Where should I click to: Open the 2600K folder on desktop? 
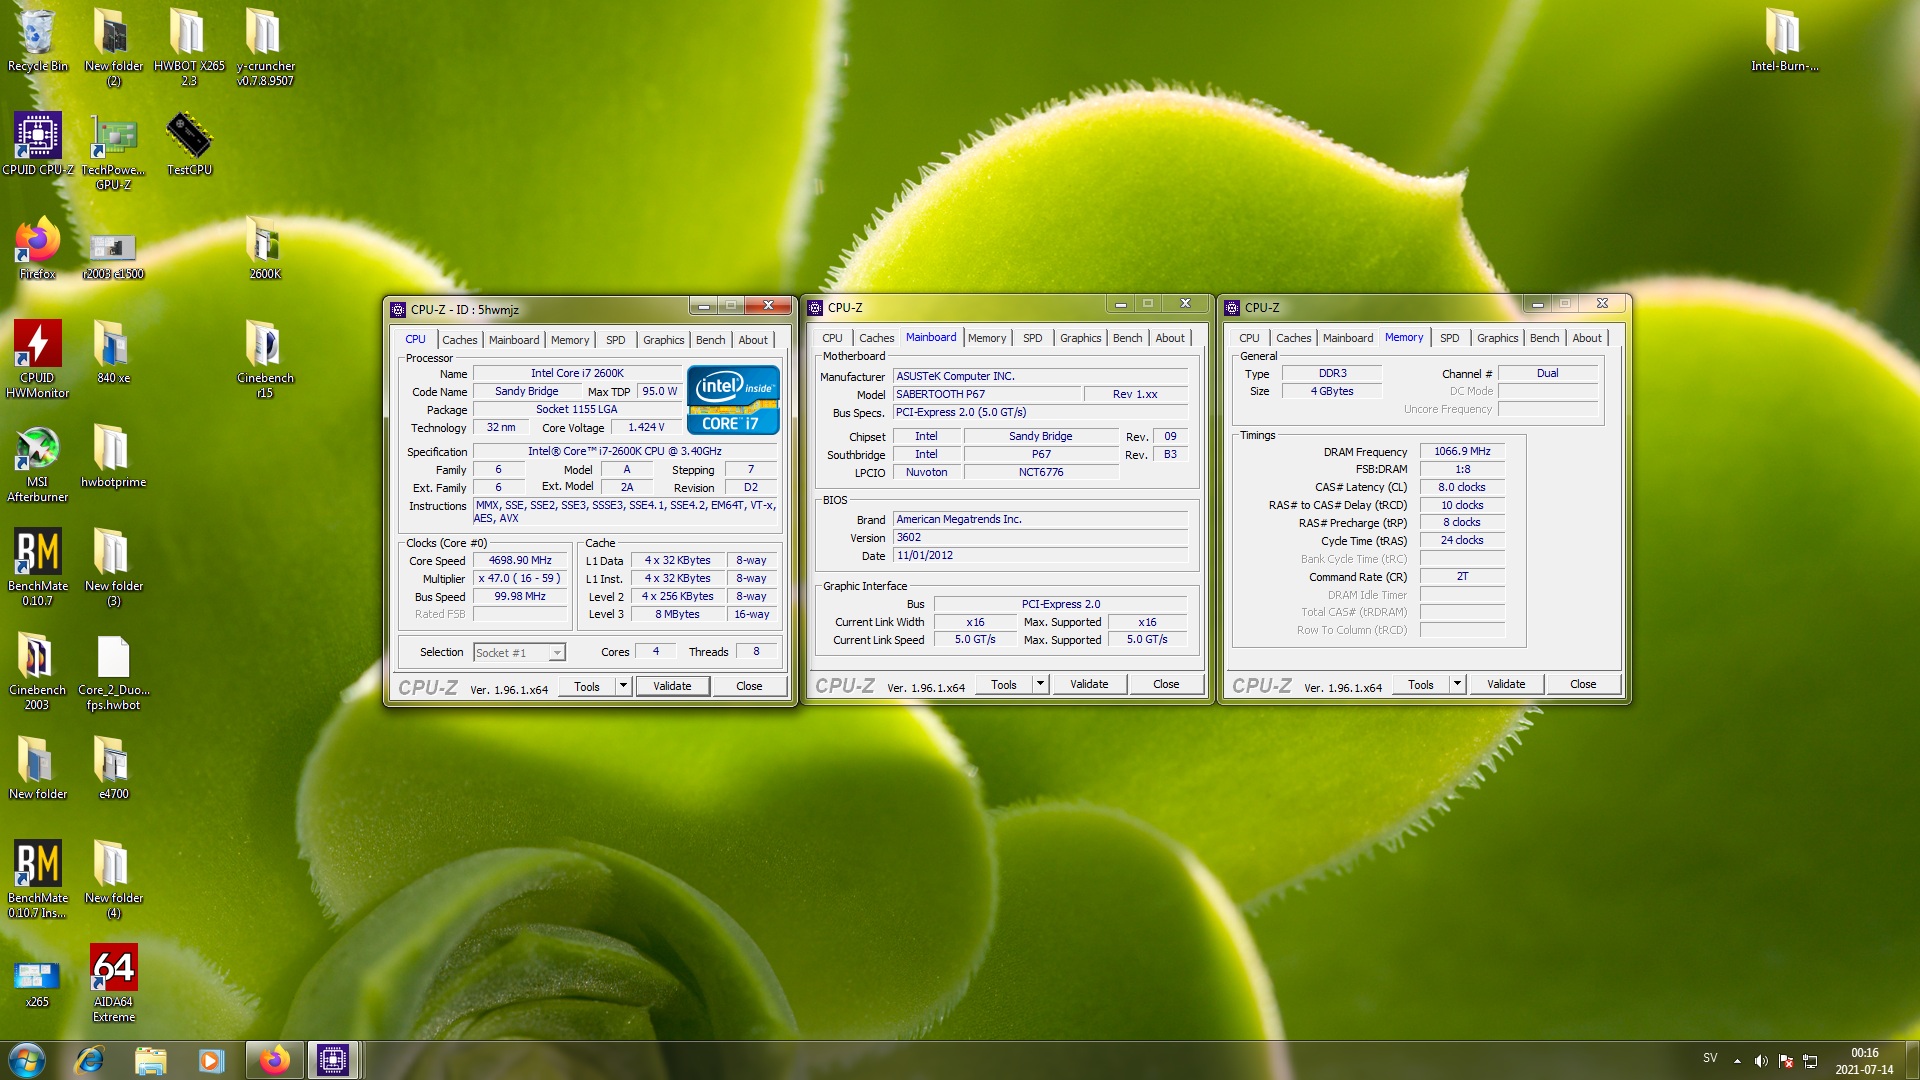pos(265,248)
